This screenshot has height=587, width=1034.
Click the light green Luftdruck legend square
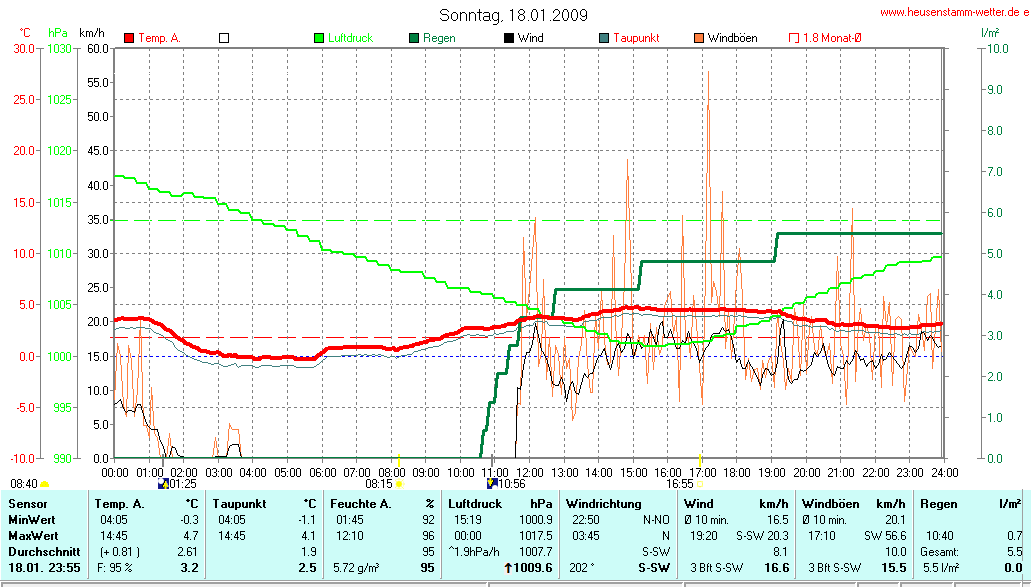[x=320, y=38]
